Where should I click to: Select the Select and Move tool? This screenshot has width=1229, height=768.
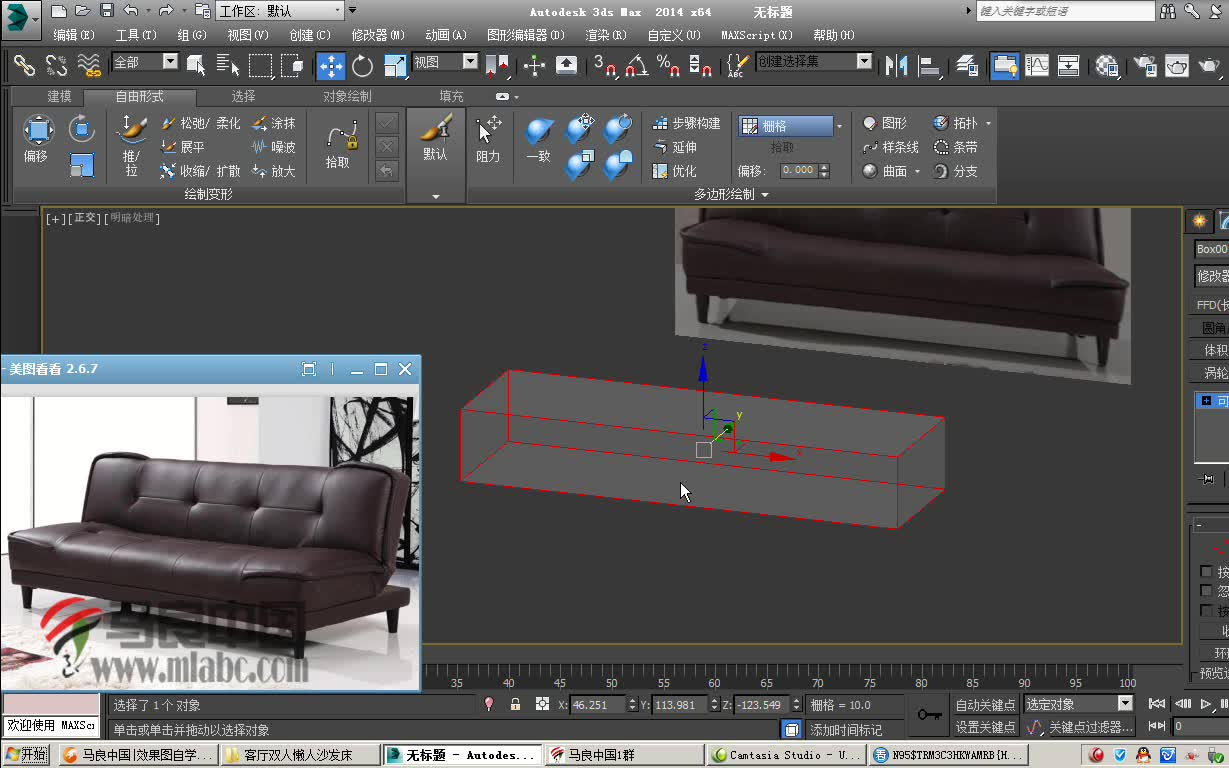coord(330,65)
